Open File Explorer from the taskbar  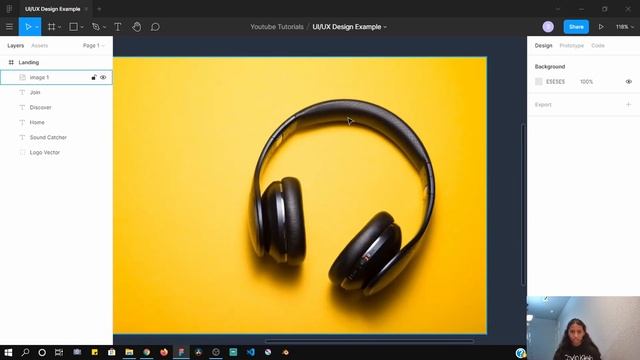129,352
